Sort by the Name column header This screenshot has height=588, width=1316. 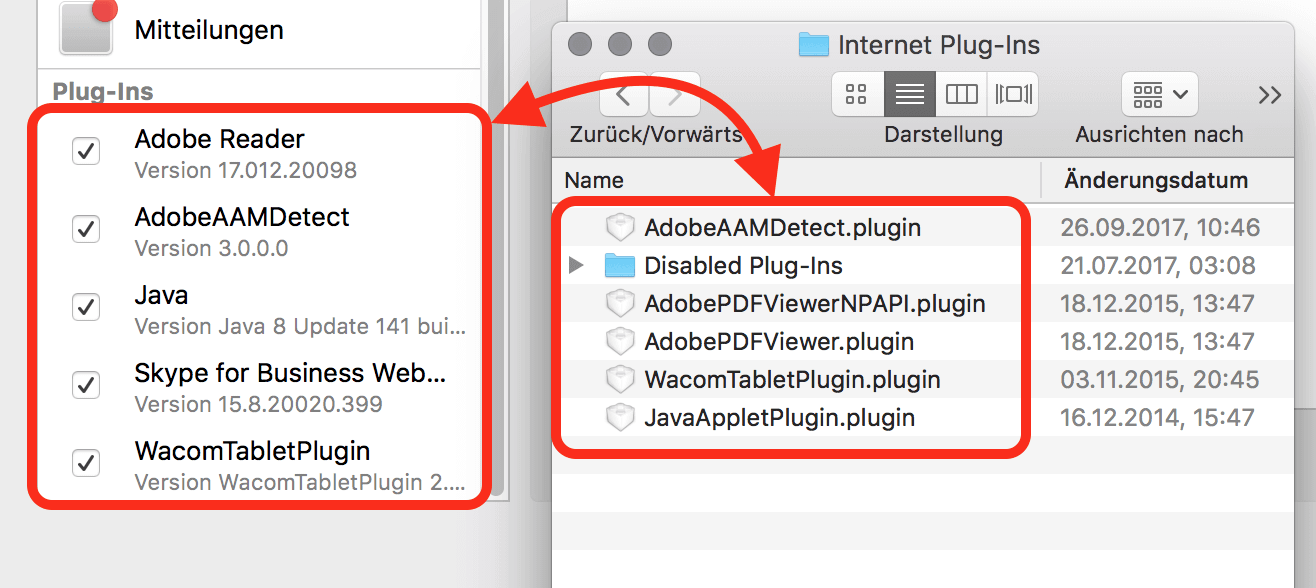click(x=796, y=181)
